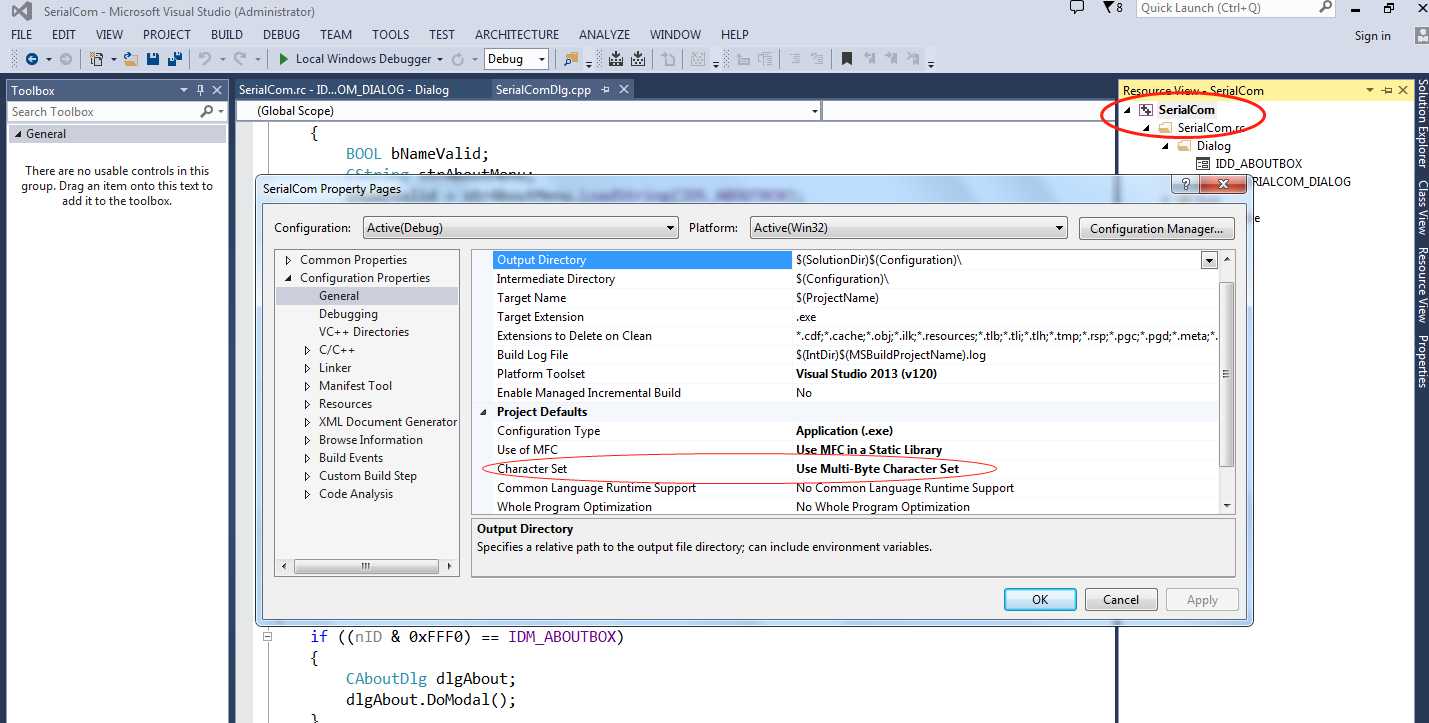
Task: Select the VC++ Directories property page
Action: click(364, 332)
